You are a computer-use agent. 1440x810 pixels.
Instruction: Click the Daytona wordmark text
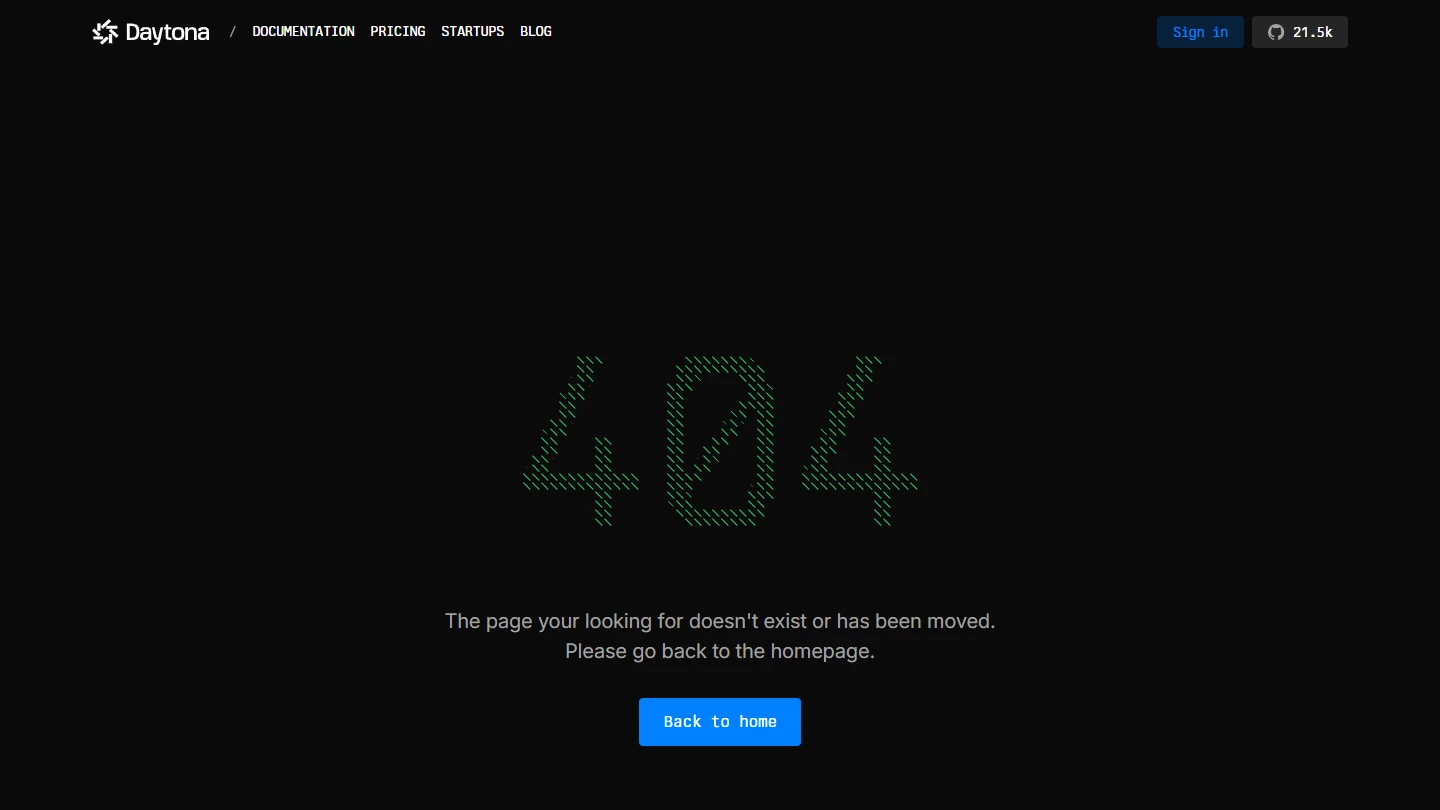pos(167,32)
